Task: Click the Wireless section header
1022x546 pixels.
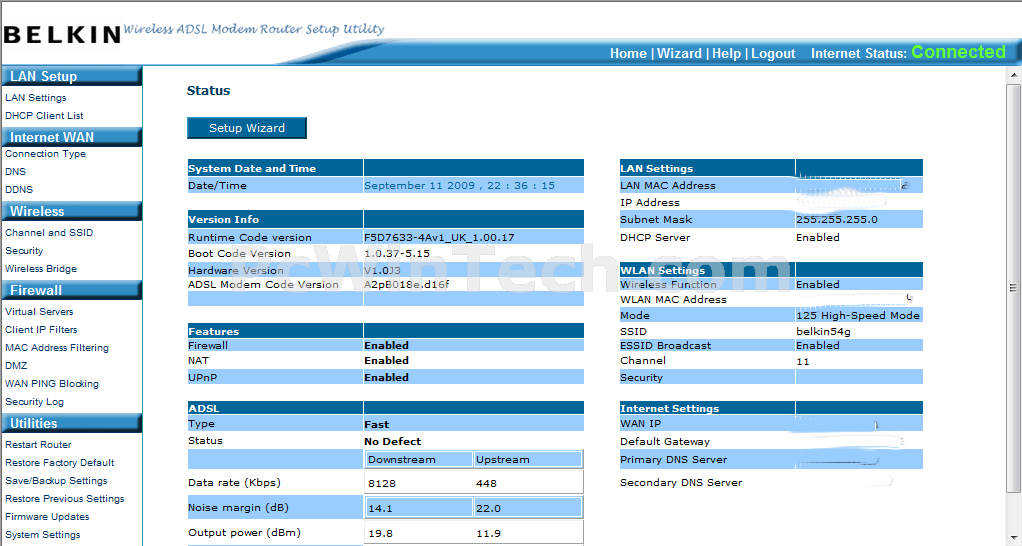Action: click(72, 211)
